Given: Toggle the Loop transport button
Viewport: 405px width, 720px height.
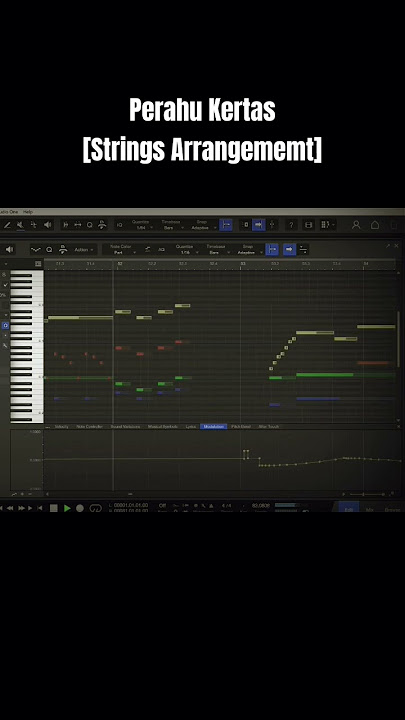Looking at the screenshot, I should (96, 508).
